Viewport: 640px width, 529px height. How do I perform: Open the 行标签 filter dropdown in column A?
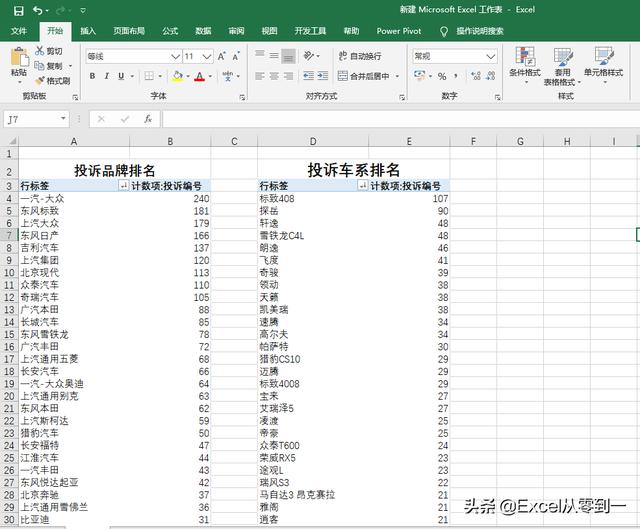pyautogui.click(x=123, y=186)
